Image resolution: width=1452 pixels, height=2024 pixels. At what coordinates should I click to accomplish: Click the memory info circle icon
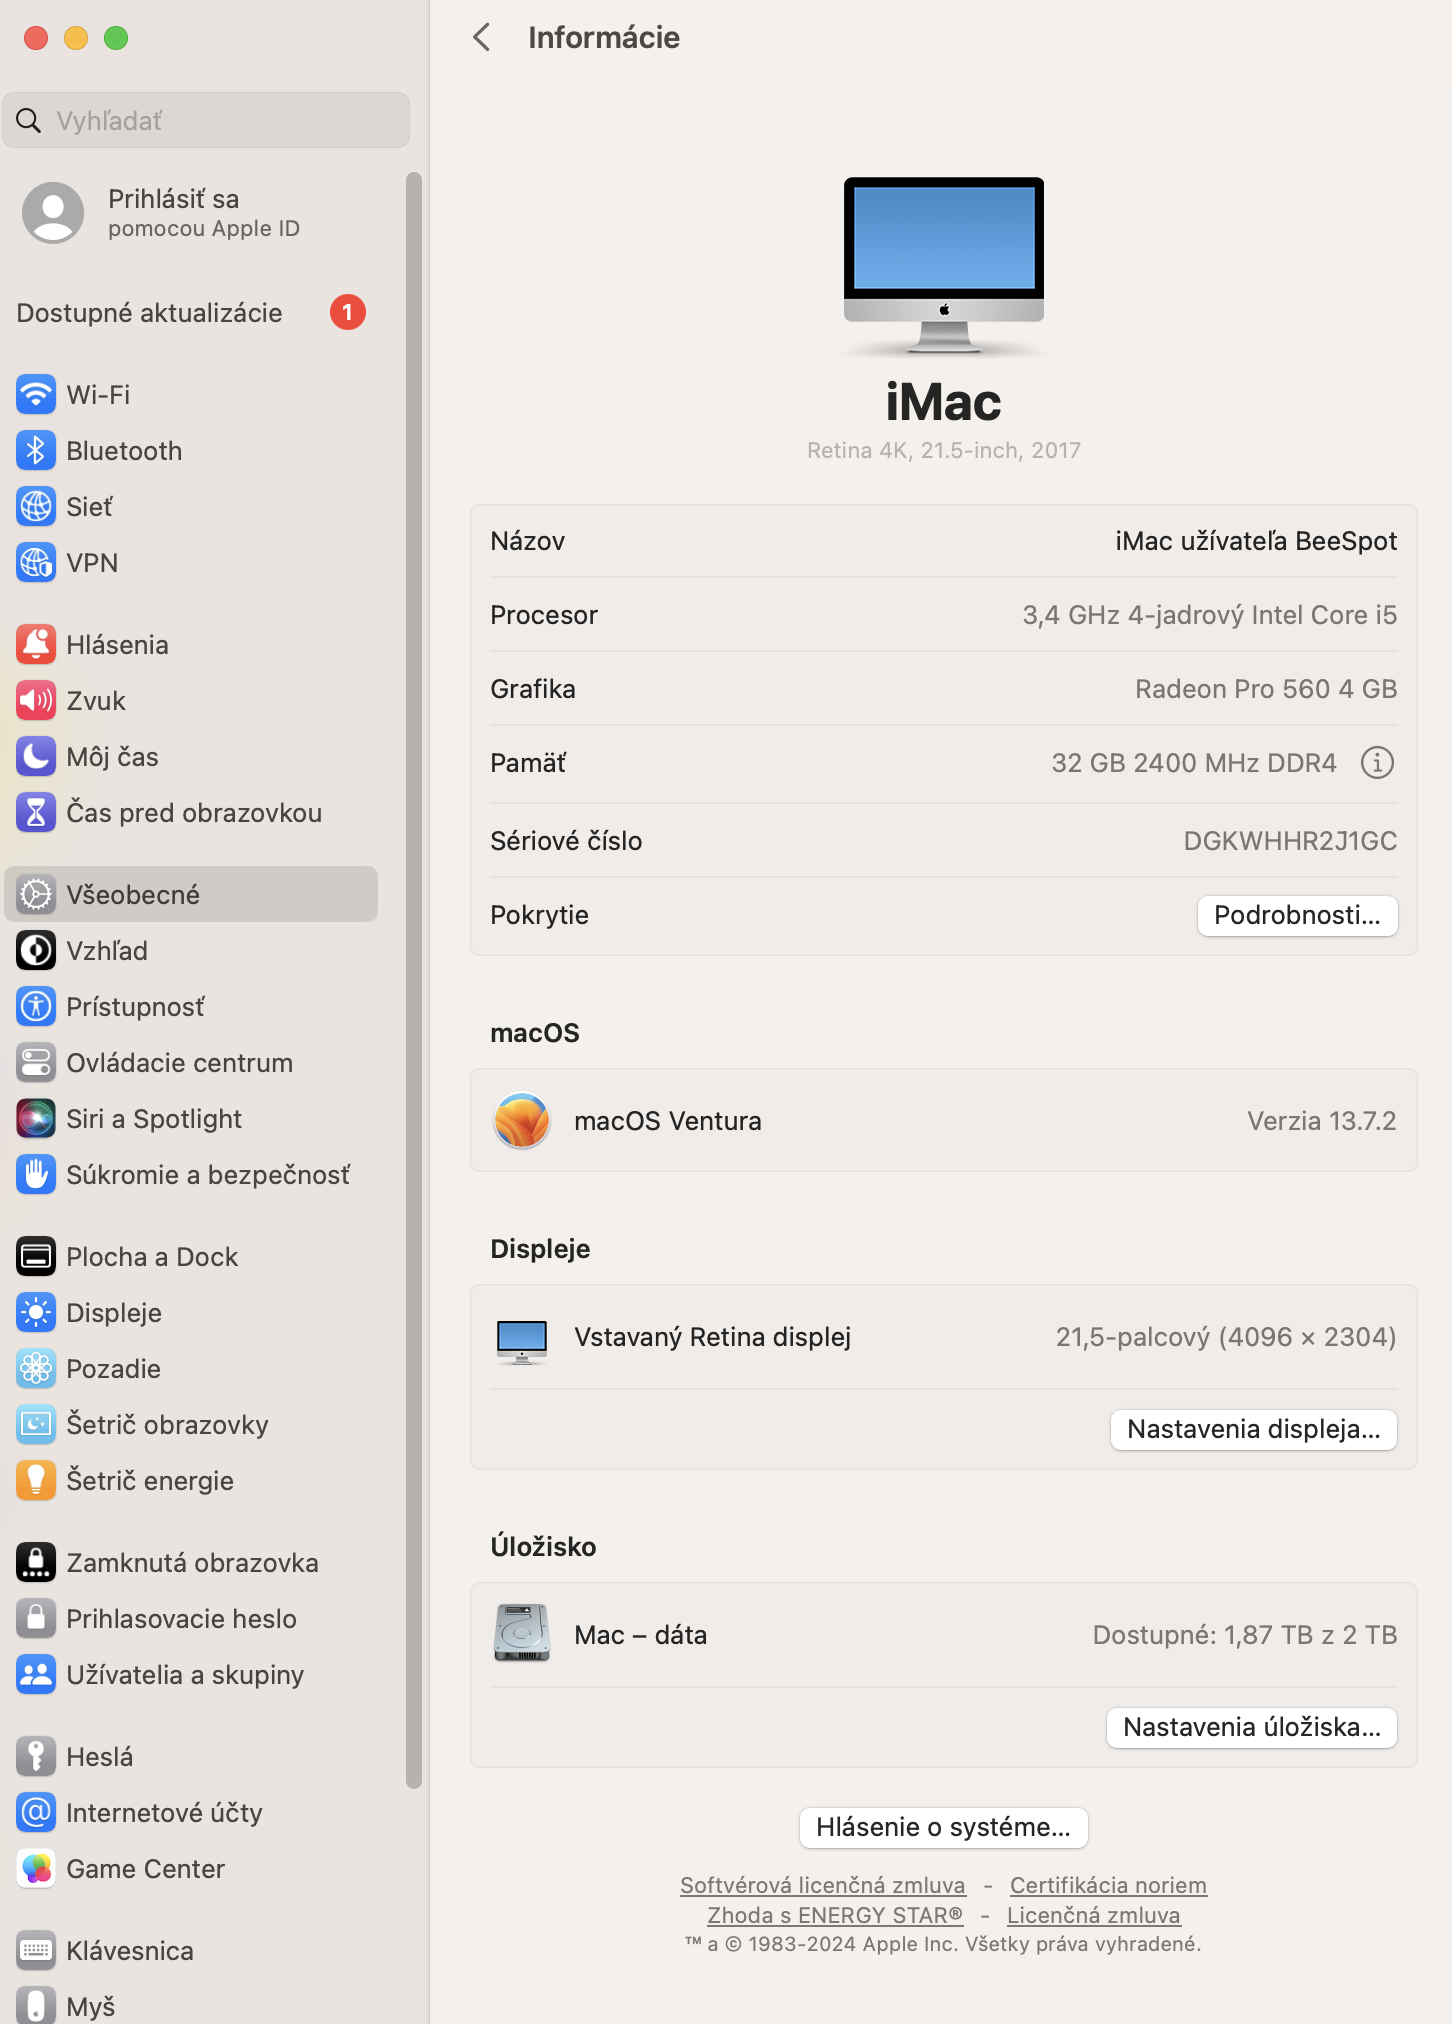(x=1377, y=763)
